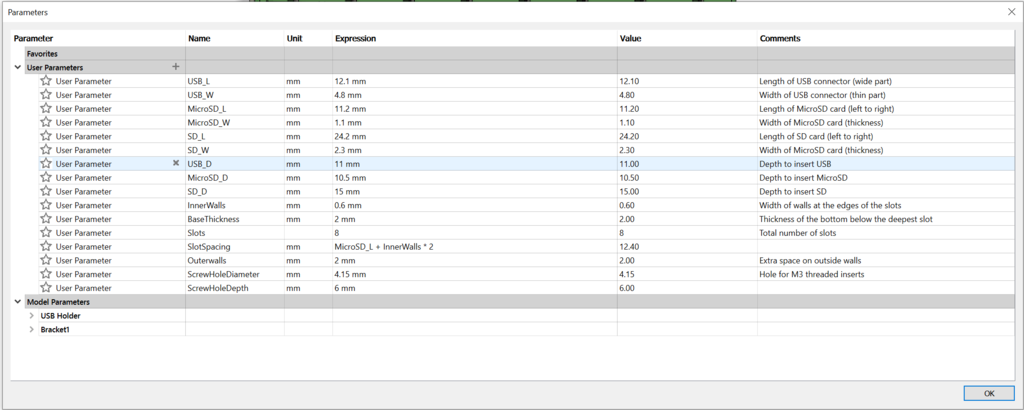Click star icon in ScrewHoleDiameter row

click(x=46, y=274)
